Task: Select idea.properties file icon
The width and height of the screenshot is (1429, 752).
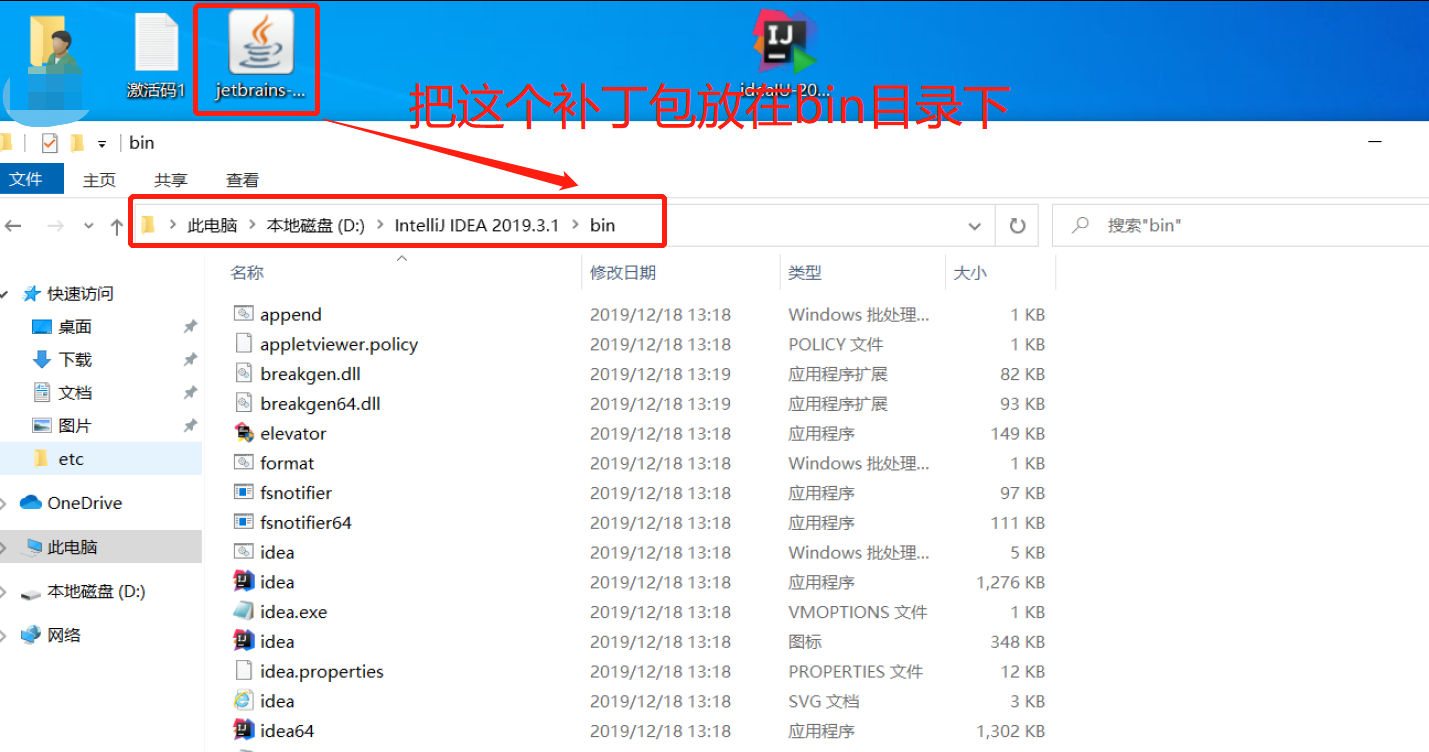Action: pos(244,671)
